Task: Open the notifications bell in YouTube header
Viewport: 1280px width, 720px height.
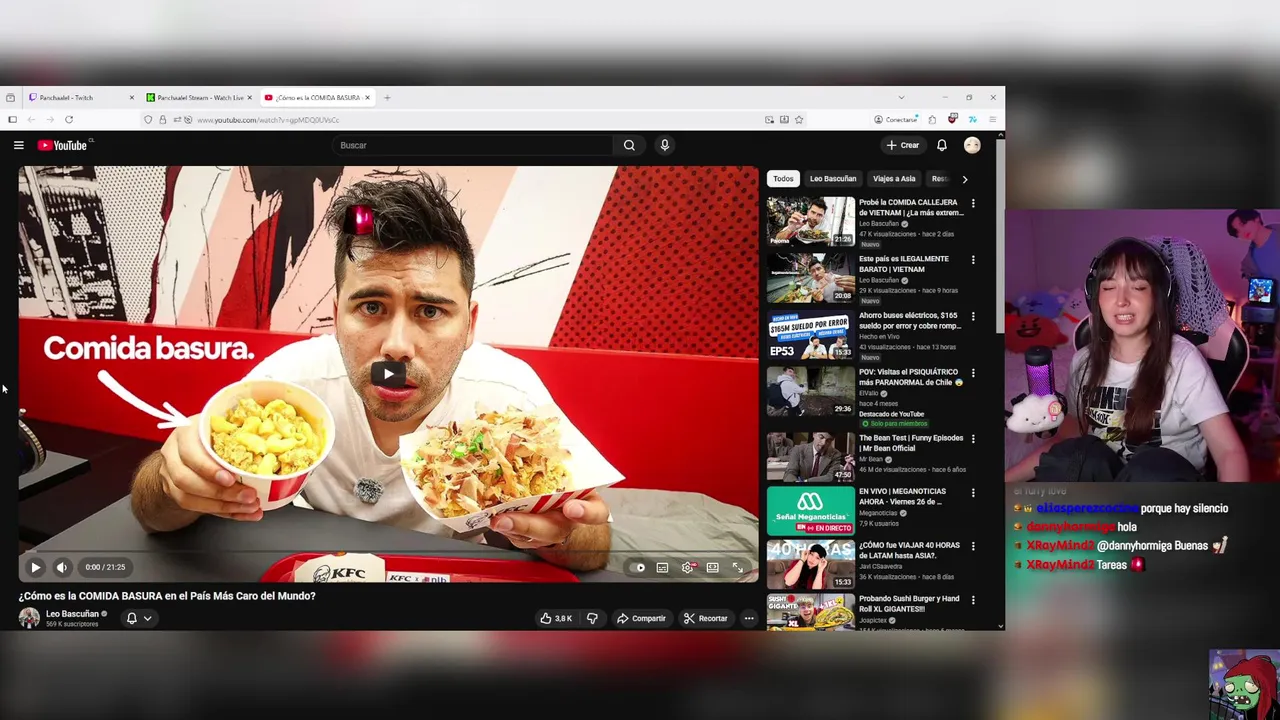Action: coord(941,145)
